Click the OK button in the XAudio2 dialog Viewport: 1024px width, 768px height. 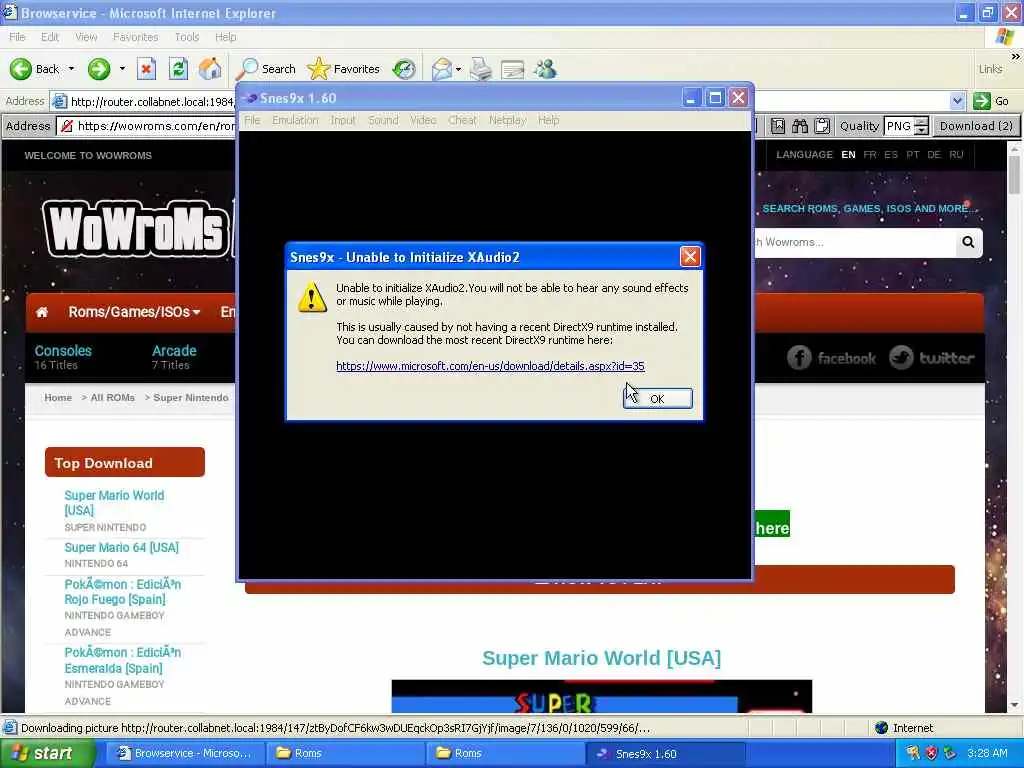click(x=658, y=398)
